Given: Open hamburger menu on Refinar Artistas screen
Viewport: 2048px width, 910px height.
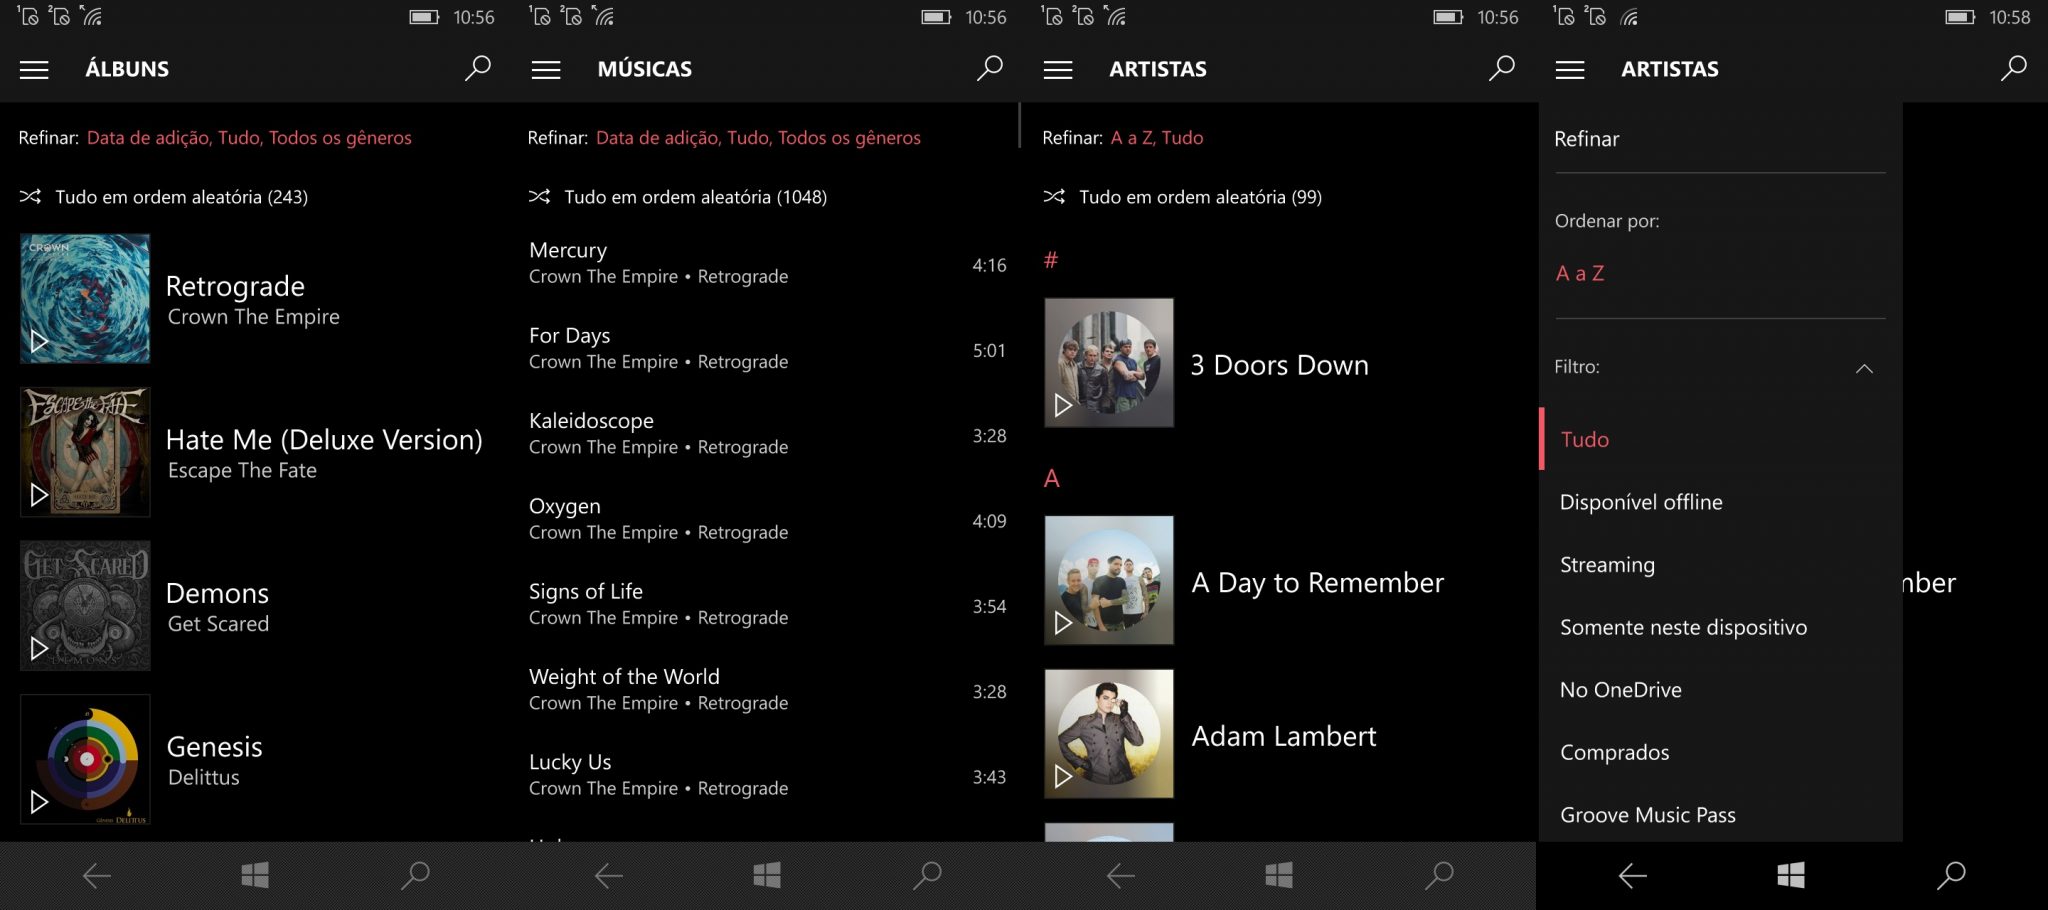Looking at the screenshot, I should point(1570,70).
